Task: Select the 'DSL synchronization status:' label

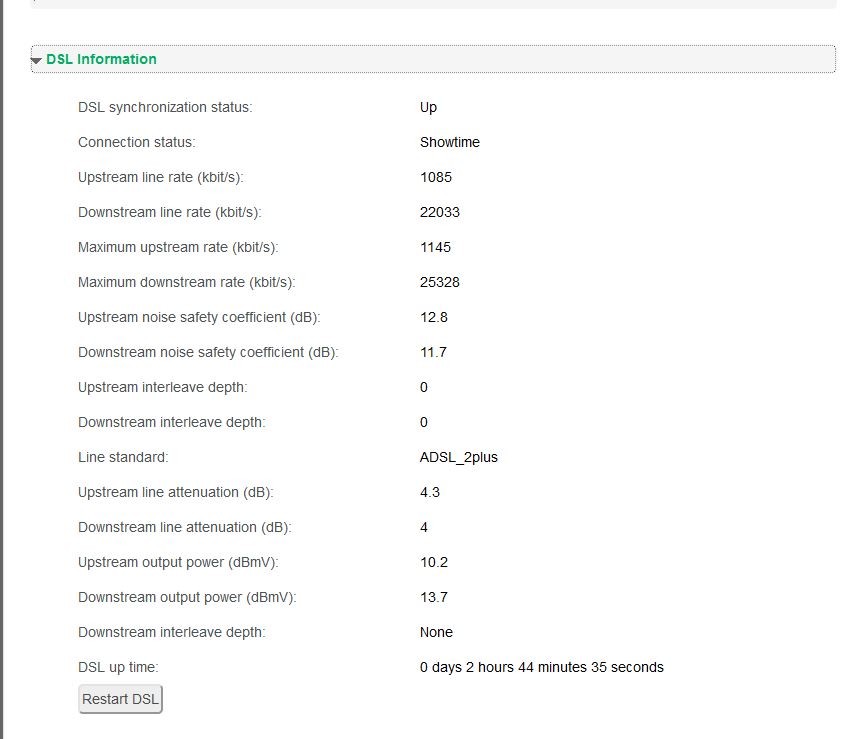Action: [165, 107]
